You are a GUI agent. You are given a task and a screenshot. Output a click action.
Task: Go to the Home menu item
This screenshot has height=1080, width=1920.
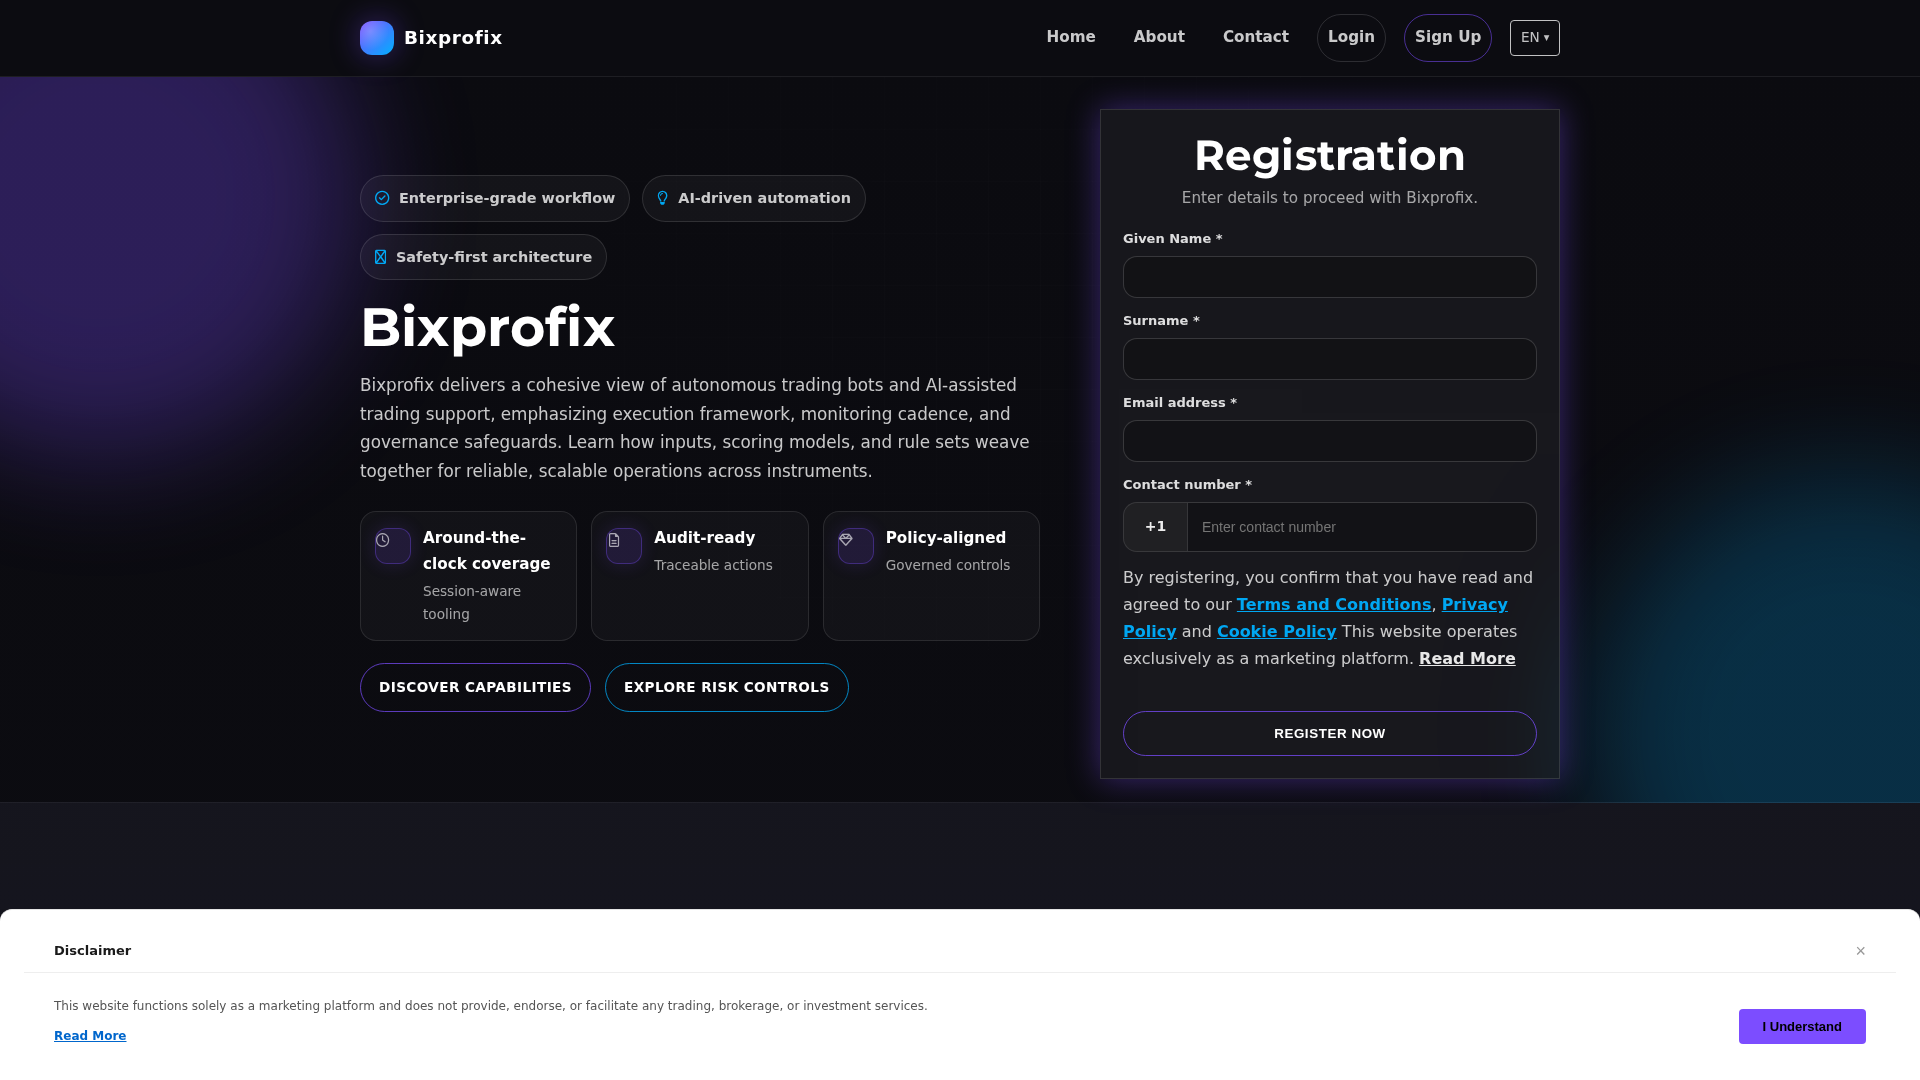(x=1071, y=37)
